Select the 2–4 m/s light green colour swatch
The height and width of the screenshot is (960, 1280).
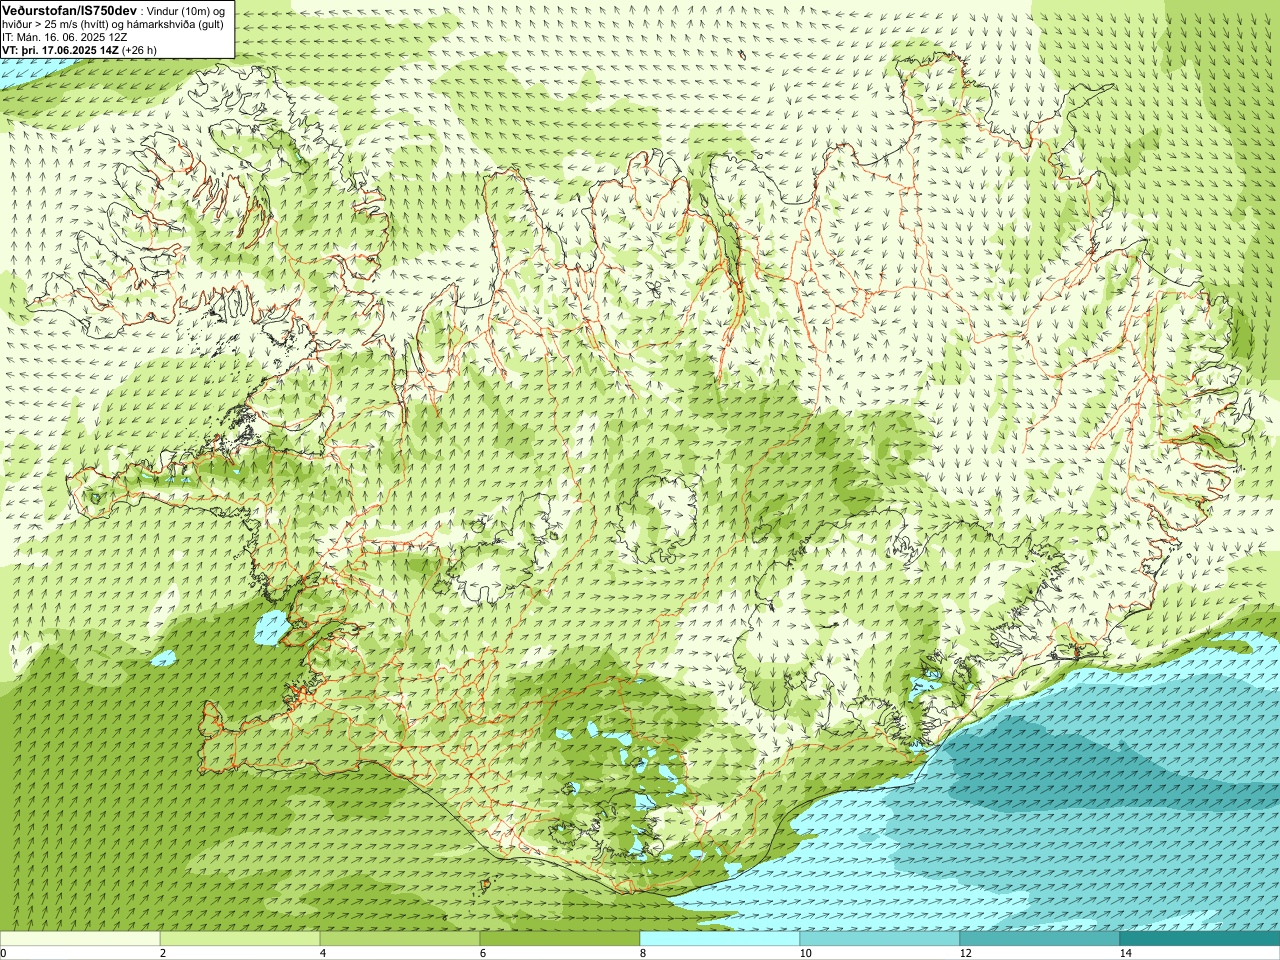pos(240,939)
